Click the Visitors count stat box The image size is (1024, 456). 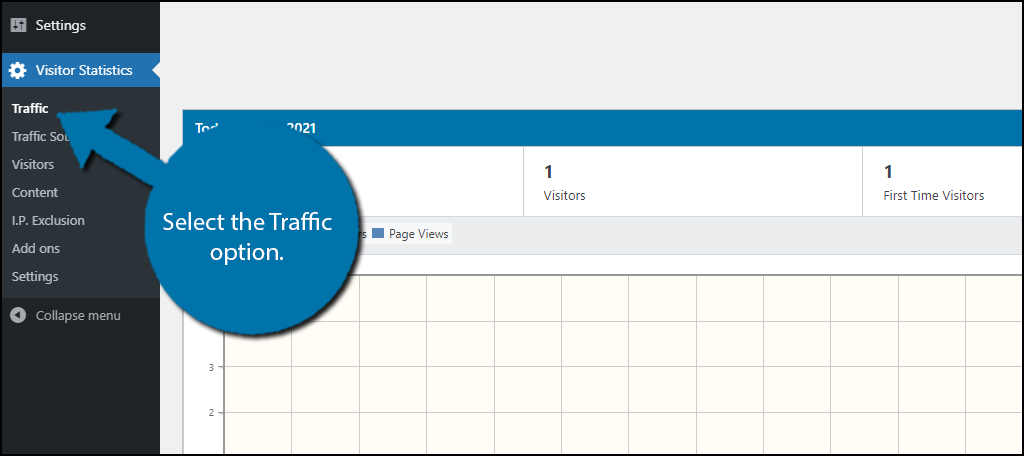point(692,182)
